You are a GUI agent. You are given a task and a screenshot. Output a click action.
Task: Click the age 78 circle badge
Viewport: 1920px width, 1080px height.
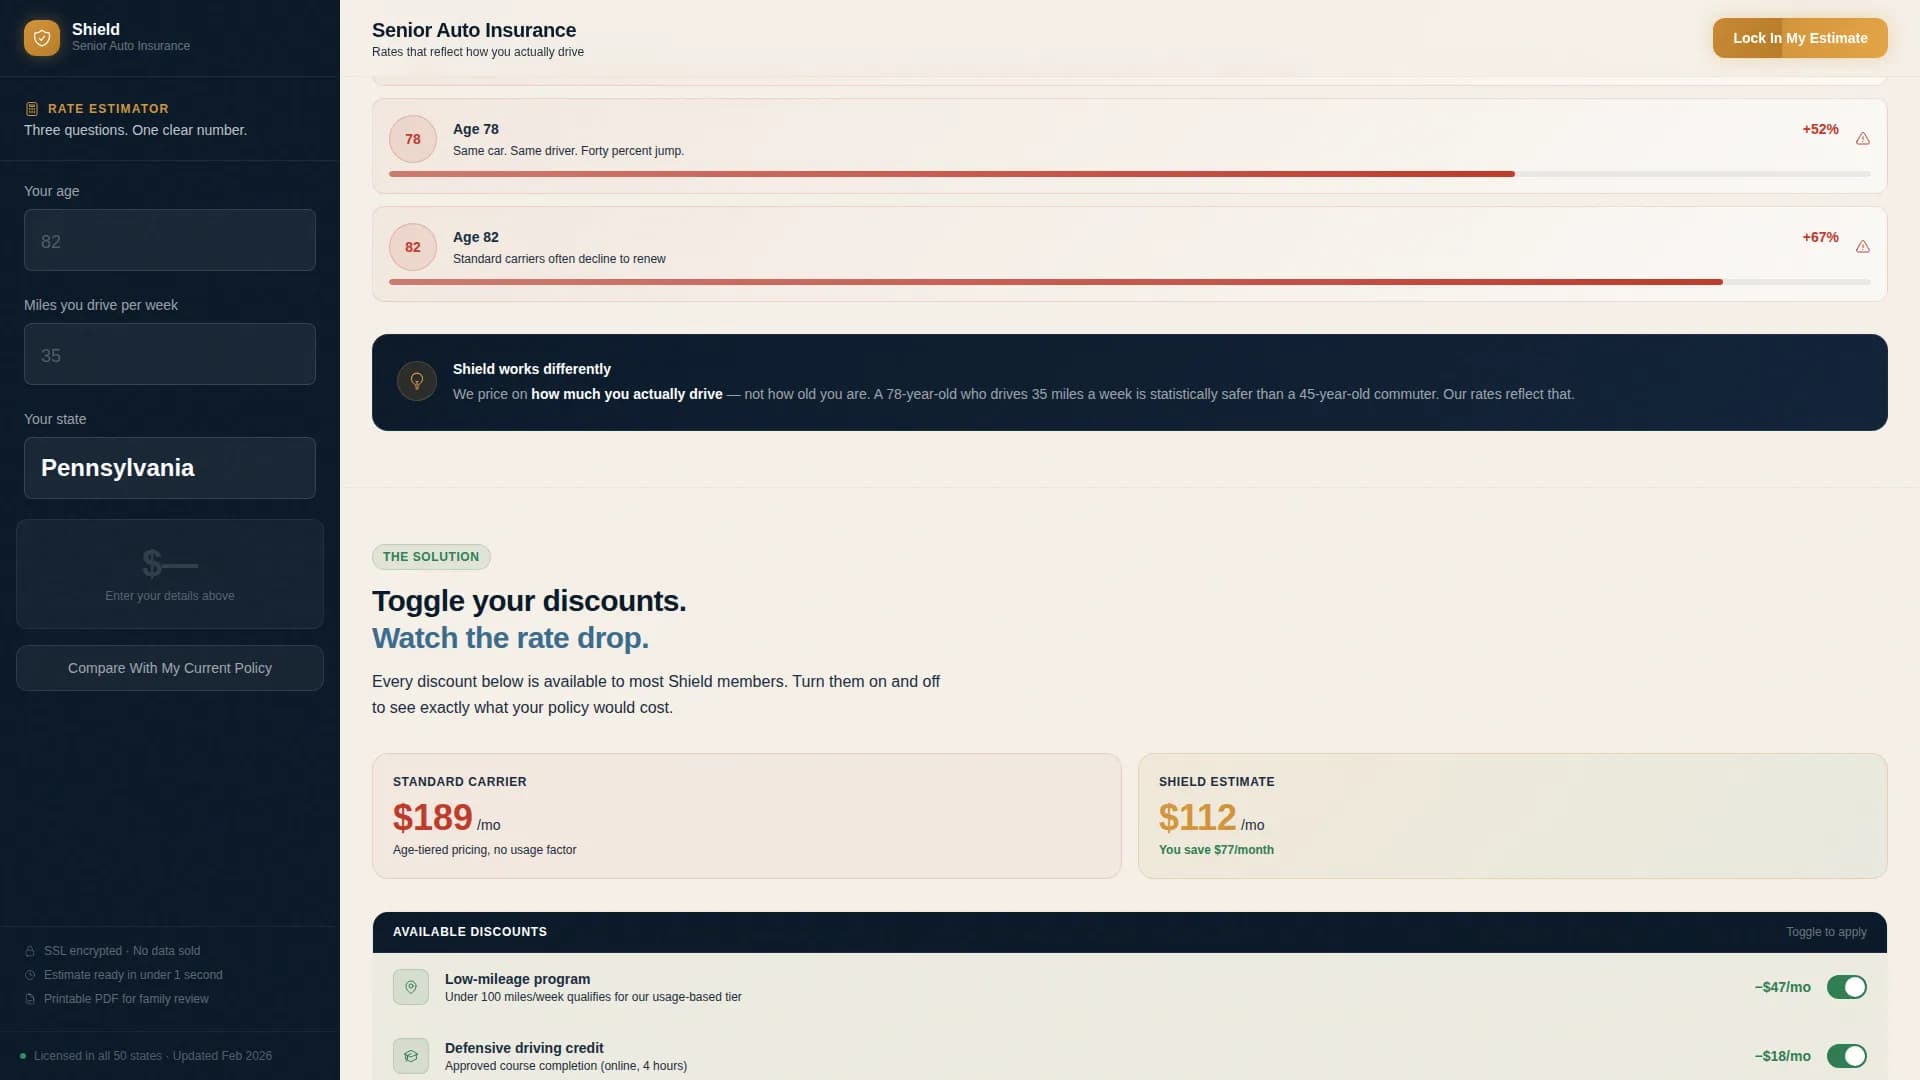(x=413, y=139)
